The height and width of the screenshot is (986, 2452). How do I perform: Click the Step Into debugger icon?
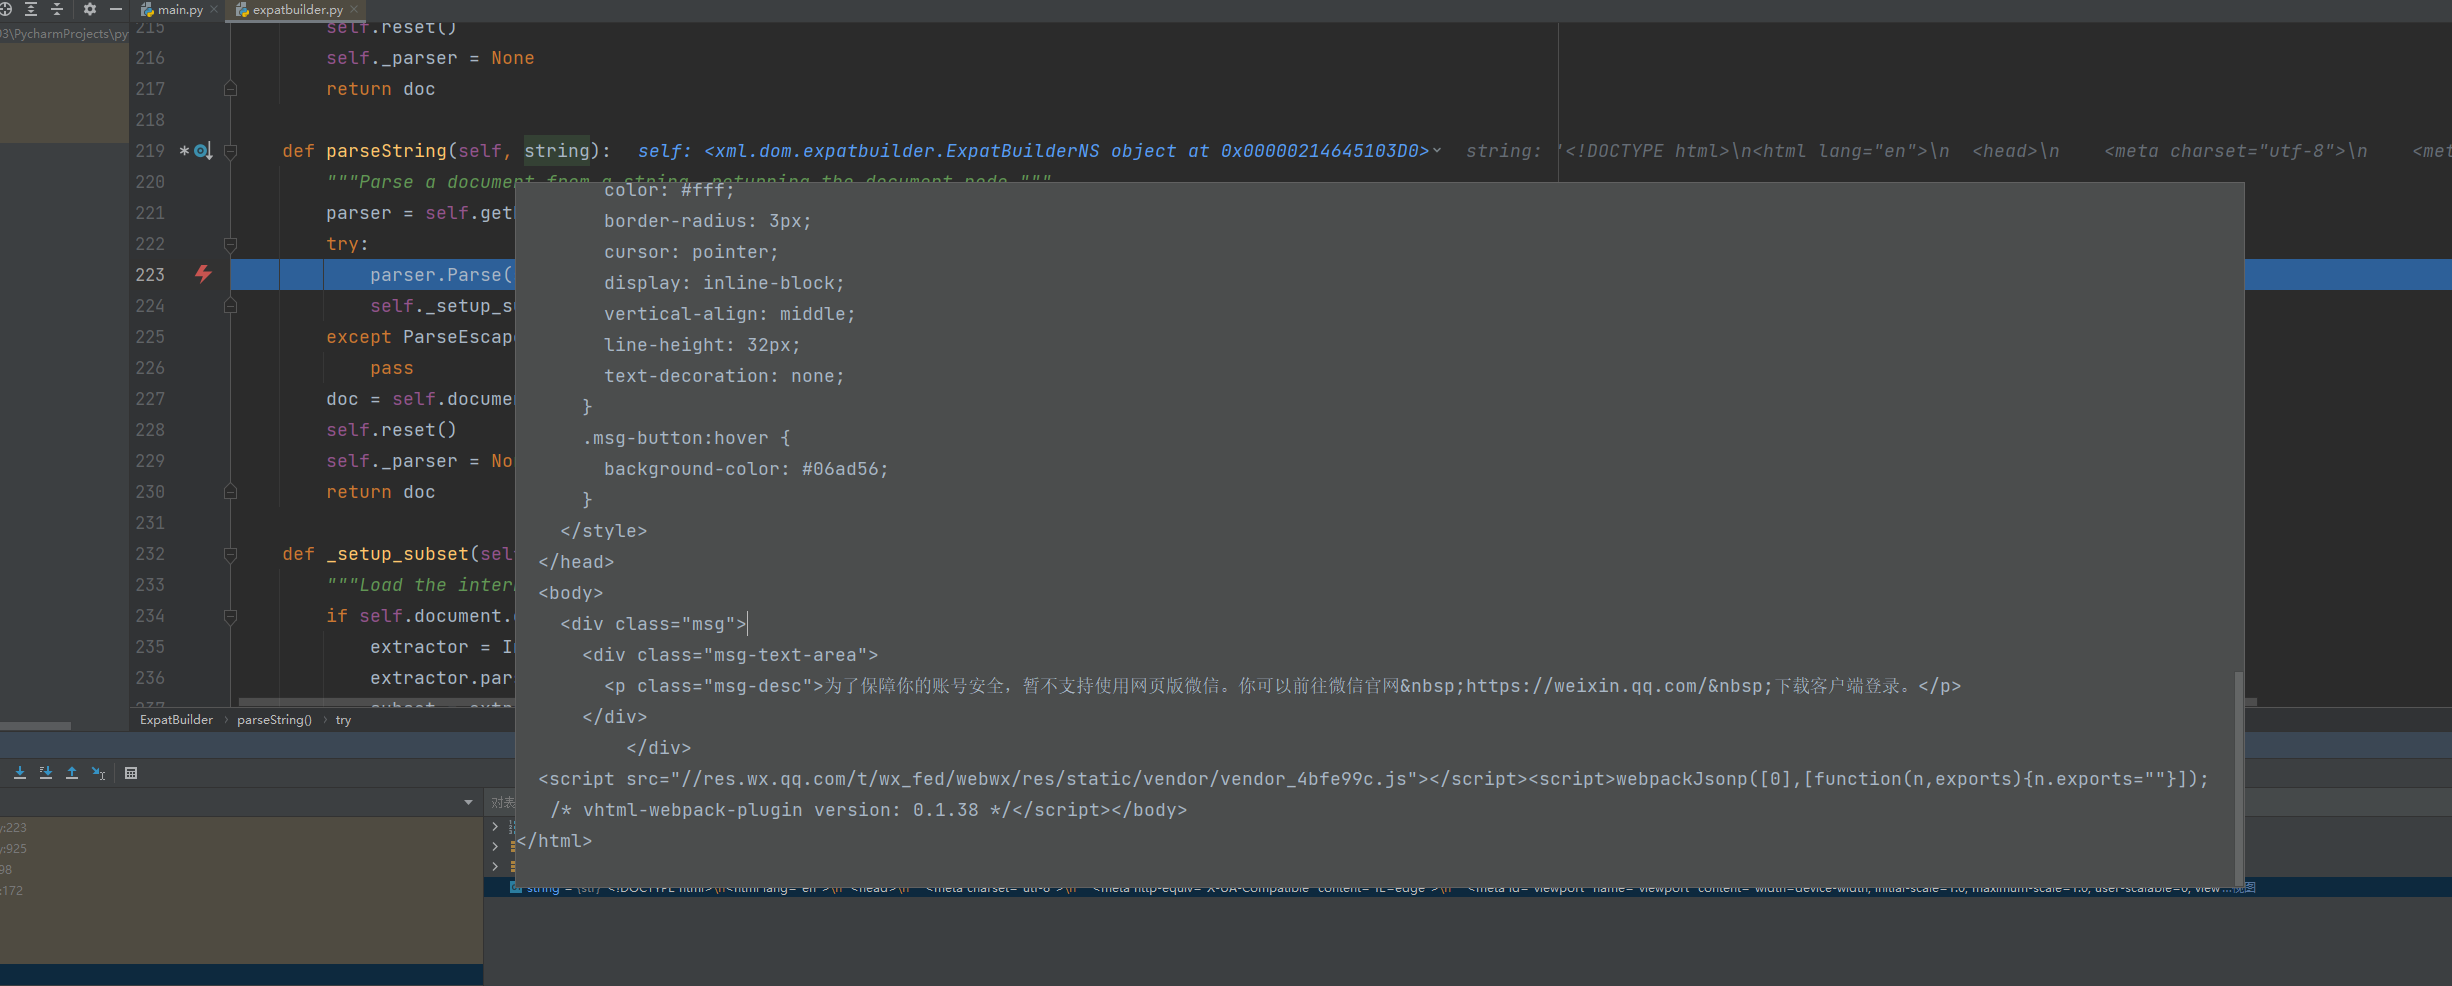(x=20, y=773)
